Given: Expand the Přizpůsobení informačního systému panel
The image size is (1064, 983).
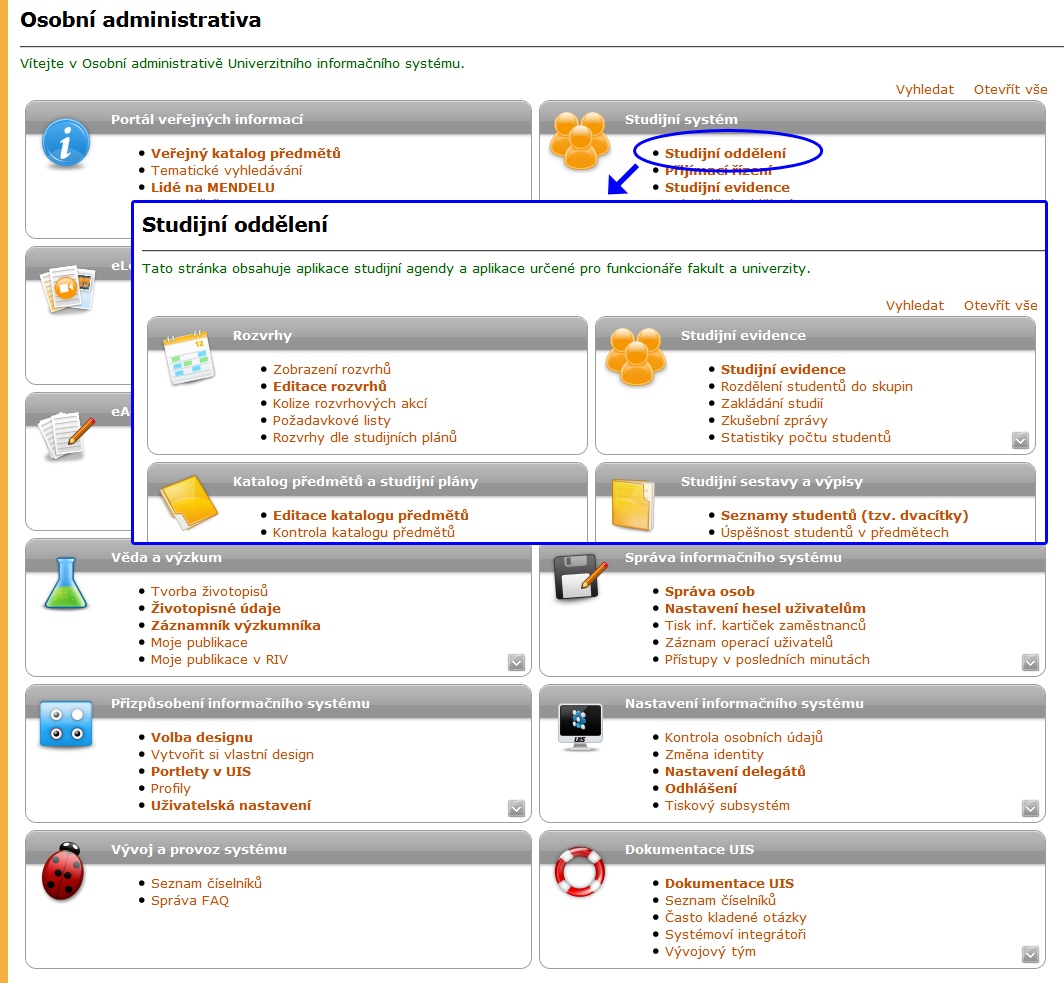Looking at the screenshot, I should [516, 808].
